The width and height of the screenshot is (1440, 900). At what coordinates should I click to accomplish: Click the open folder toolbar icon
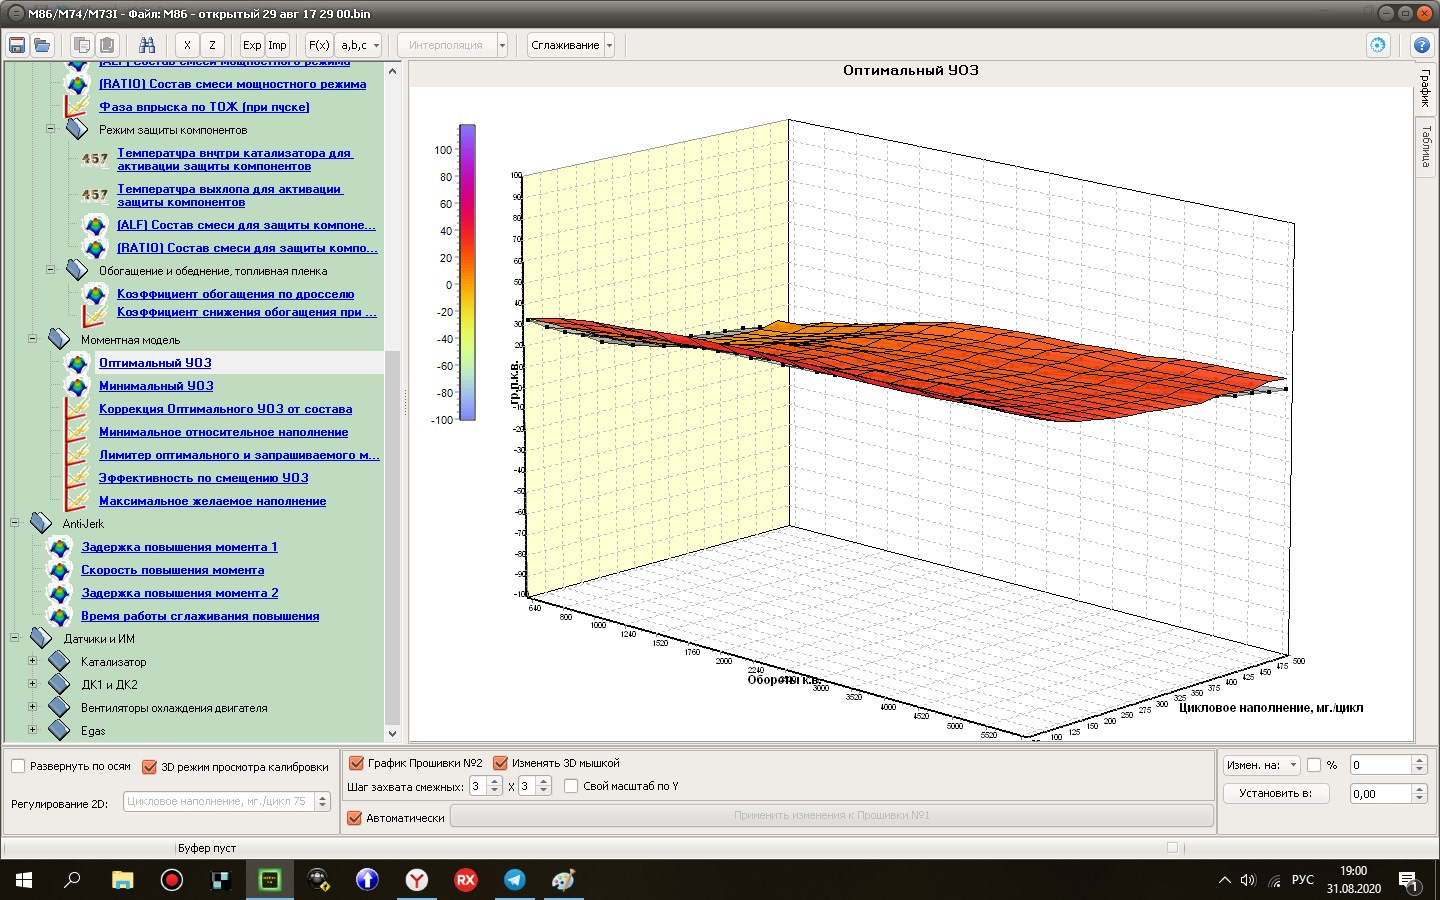(42, 45)
